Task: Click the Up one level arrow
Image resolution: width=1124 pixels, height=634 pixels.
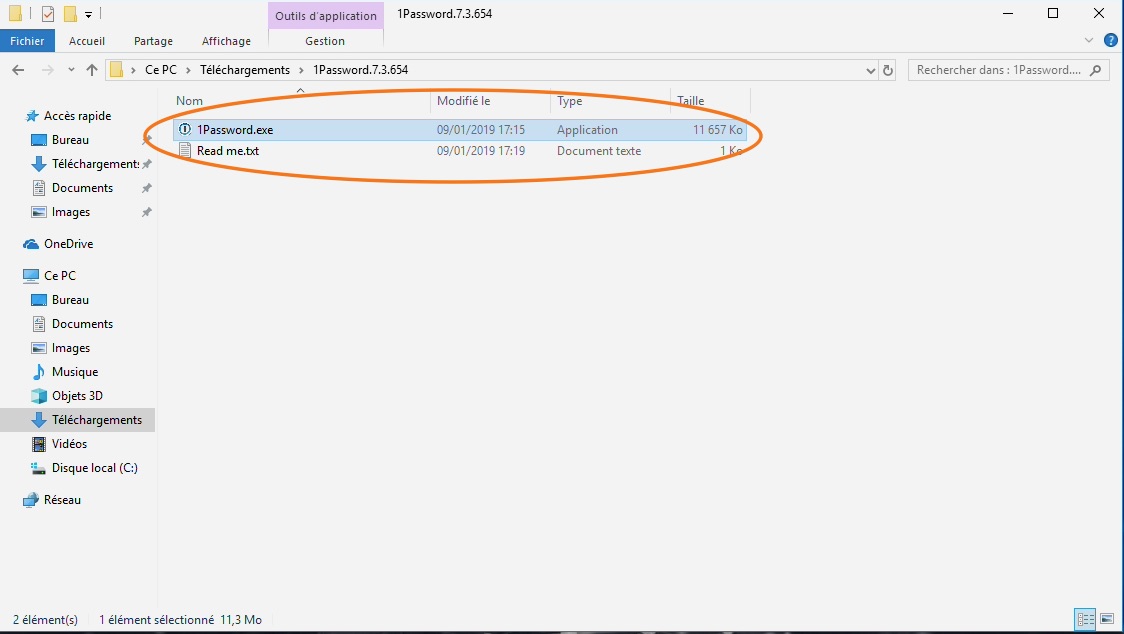Action: click(92, 70)
